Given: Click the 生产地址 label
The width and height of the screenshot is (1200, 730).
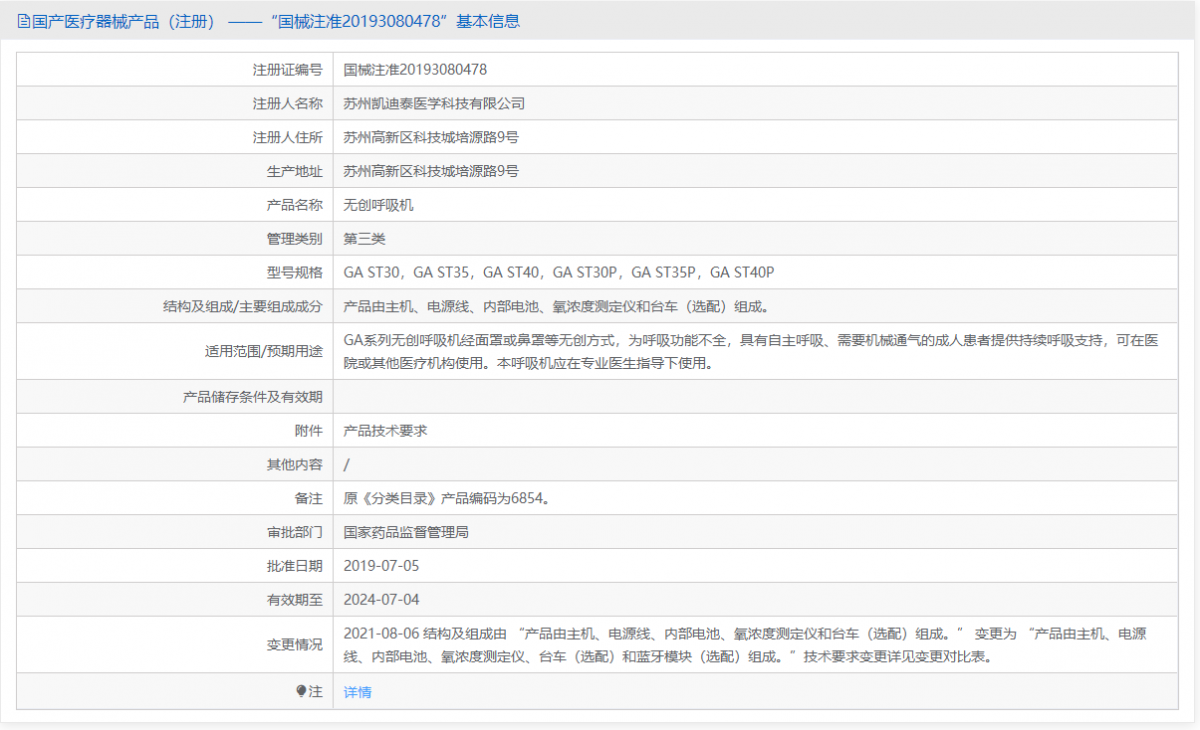Looking at the screenshot, I should click(x=295, y=171).
